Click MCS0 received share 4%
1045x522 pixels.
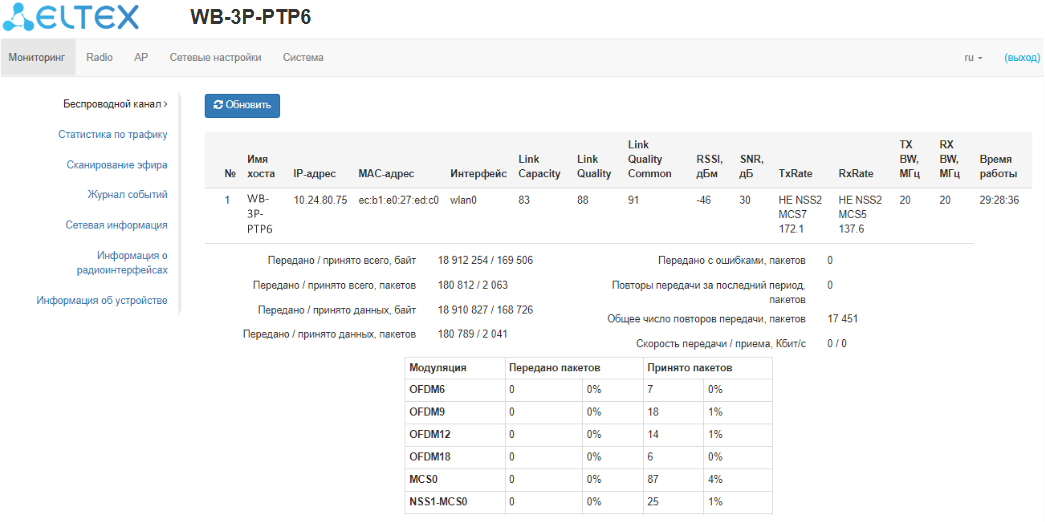[716, 479]
